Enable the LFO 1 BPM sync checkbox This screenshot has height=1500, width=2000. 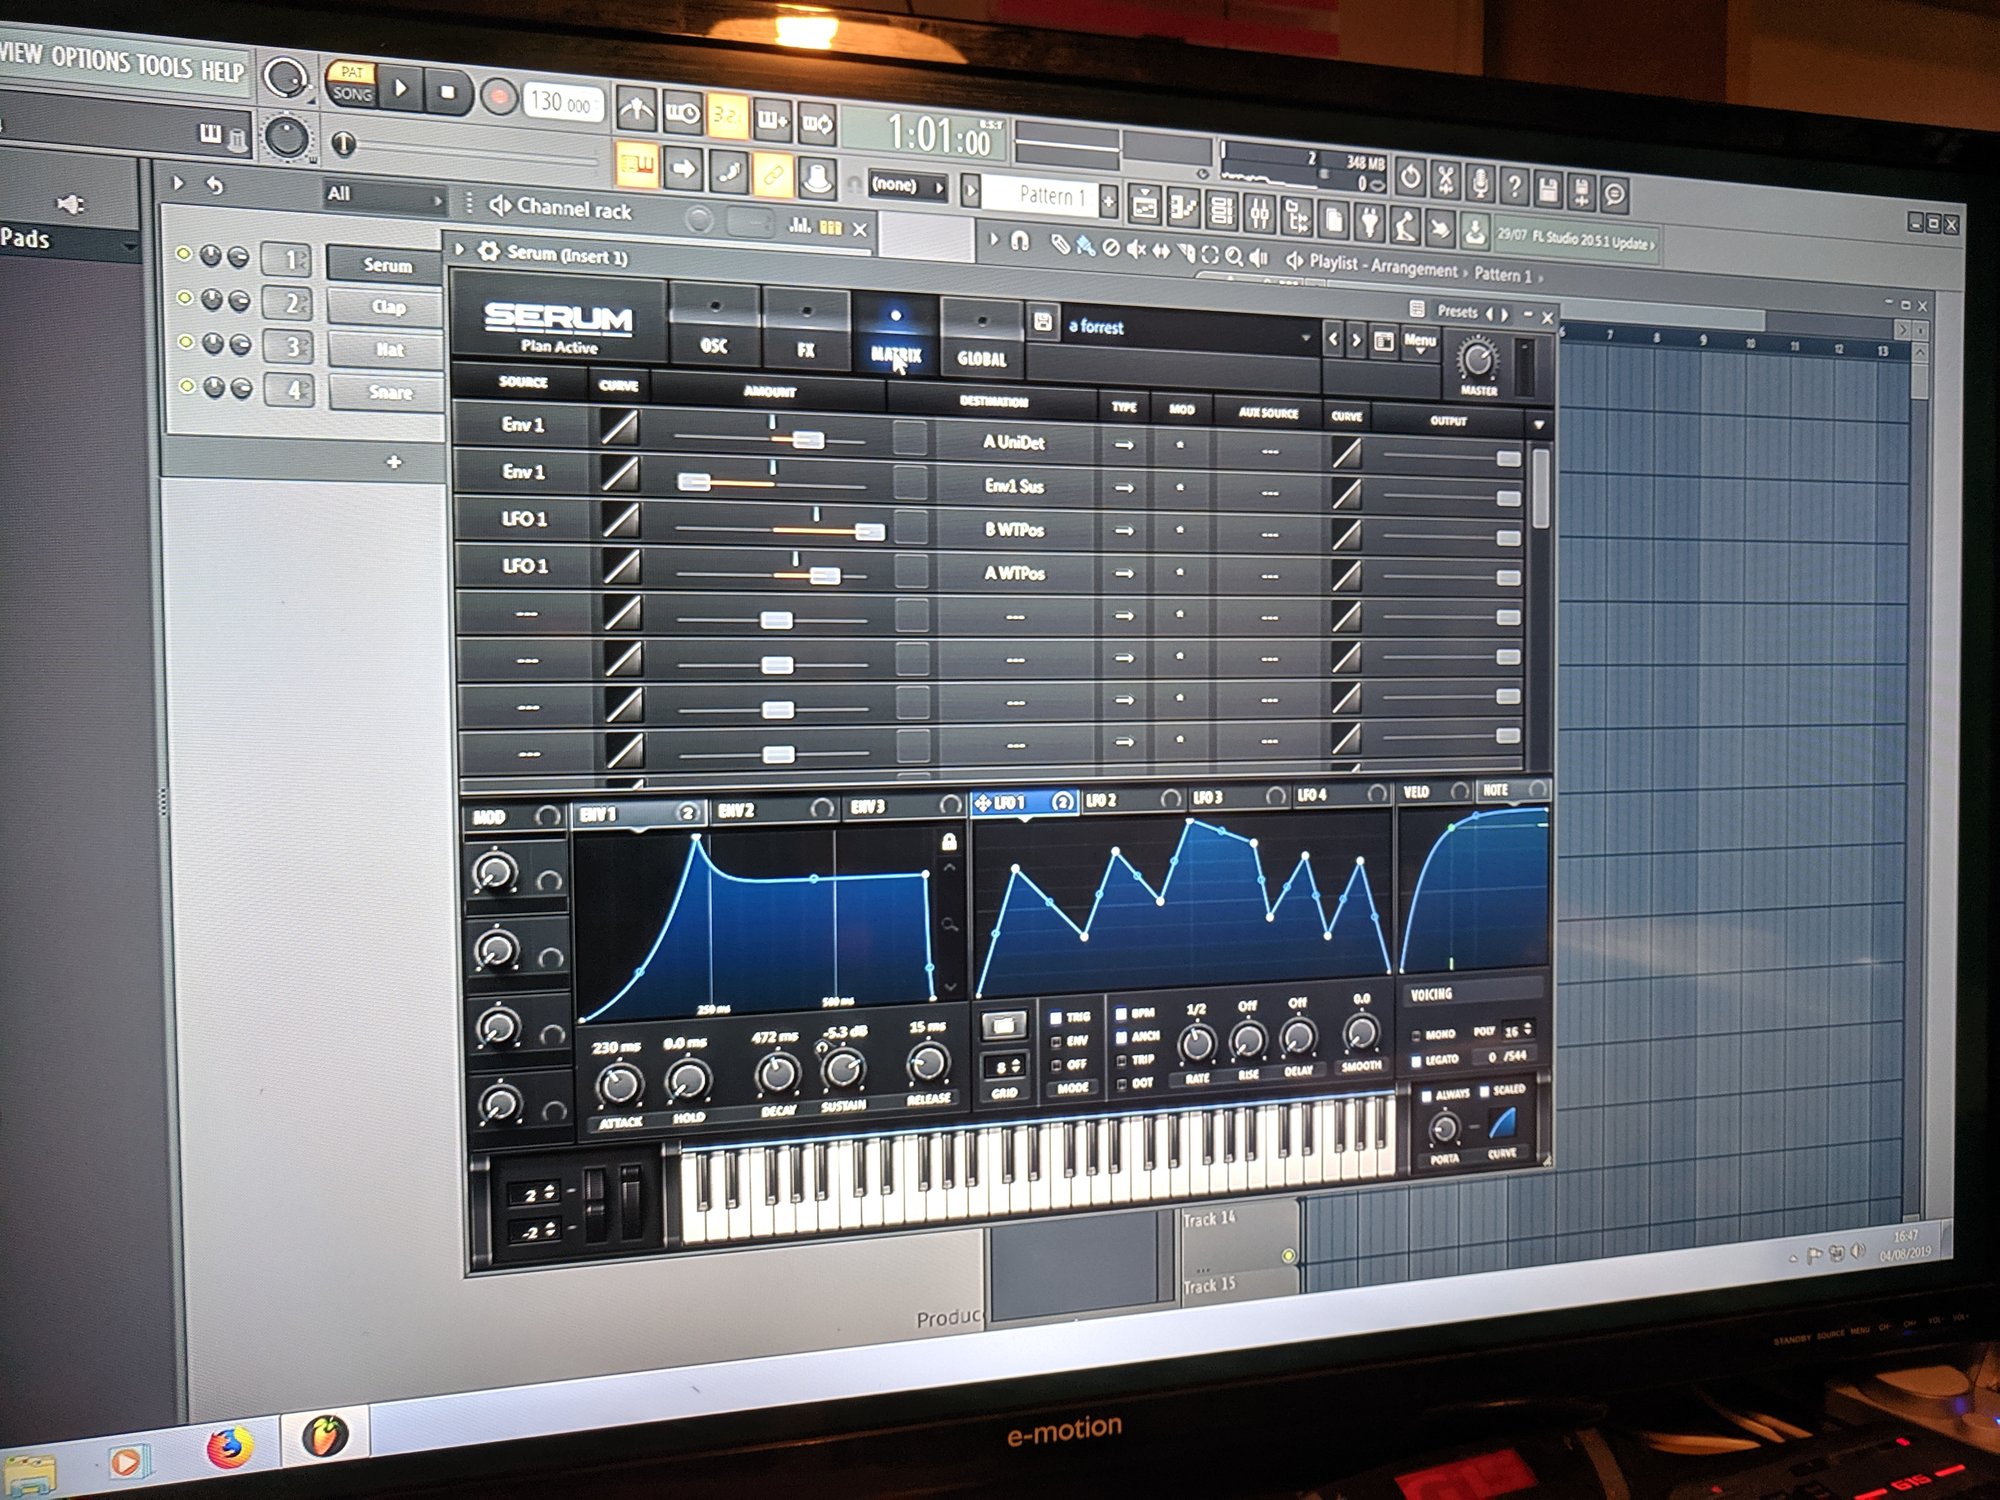[x=1121, y=1014]
